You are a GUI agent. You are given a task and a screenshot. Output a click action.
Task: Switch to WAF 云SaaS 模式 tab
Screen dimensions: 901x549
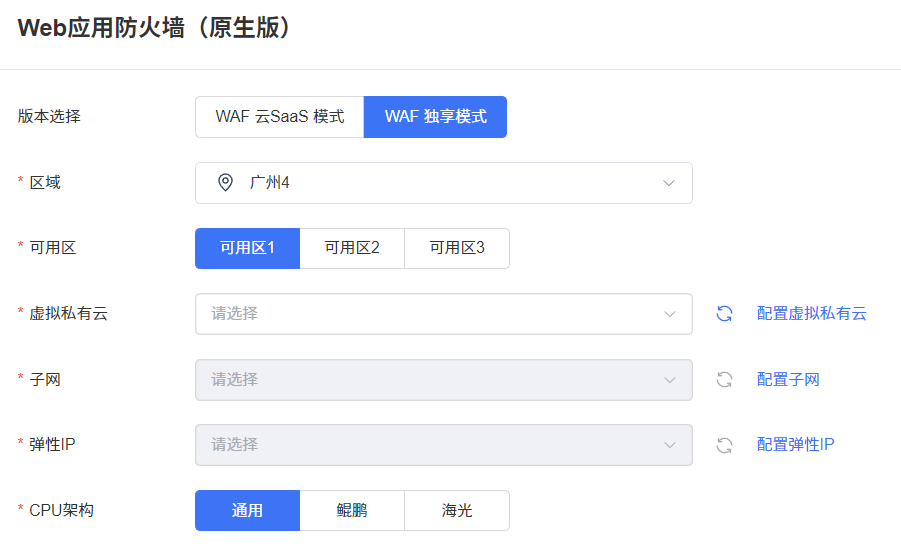(280, 117)
